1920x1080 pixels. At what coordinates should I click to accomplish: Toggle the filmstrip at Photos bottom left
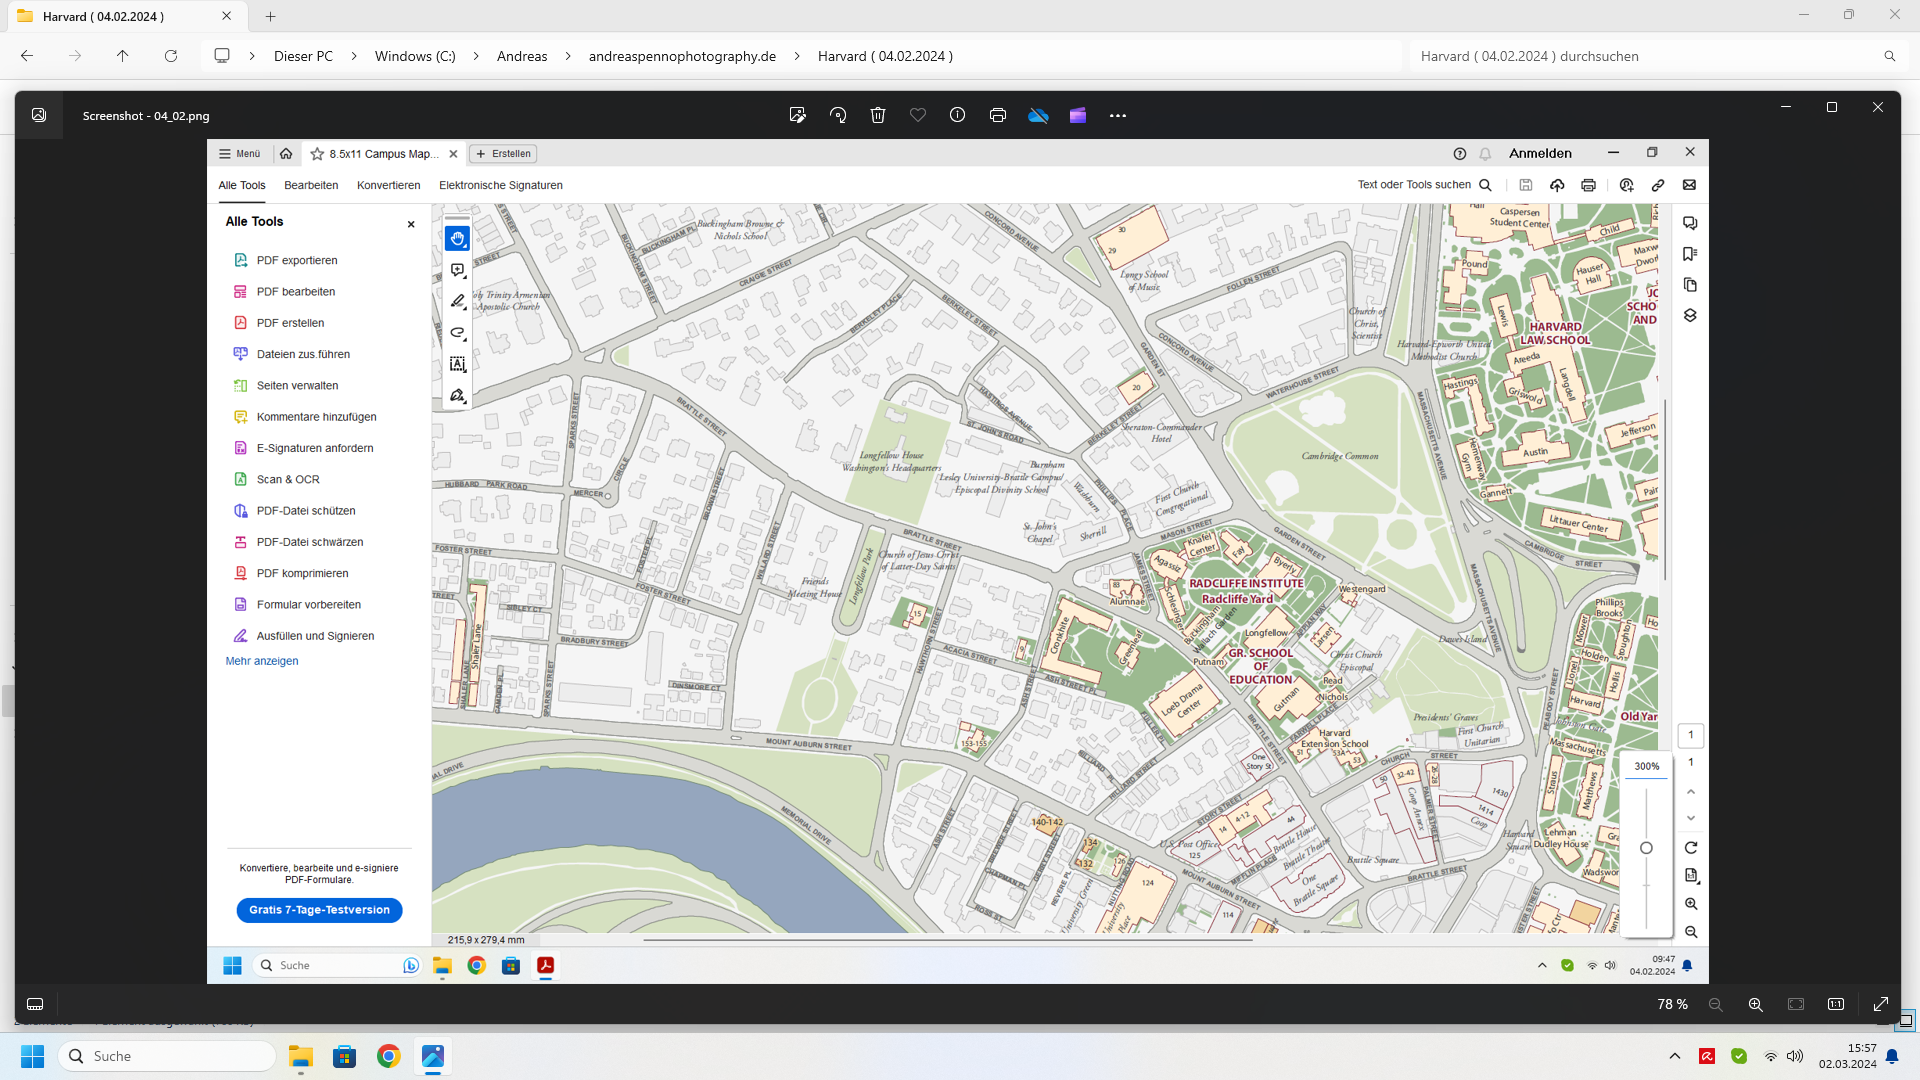tap(35, 1004)
